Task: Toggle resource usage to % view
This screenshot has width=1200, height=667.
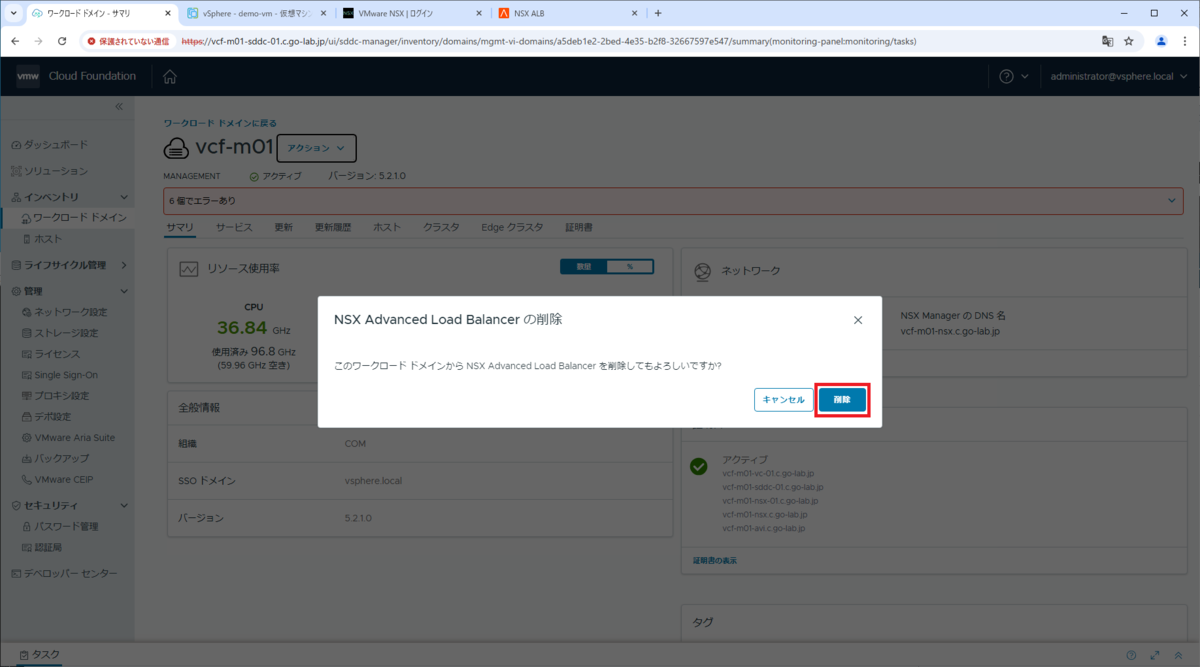Action: pyautogui.click(x=630, y=267)
